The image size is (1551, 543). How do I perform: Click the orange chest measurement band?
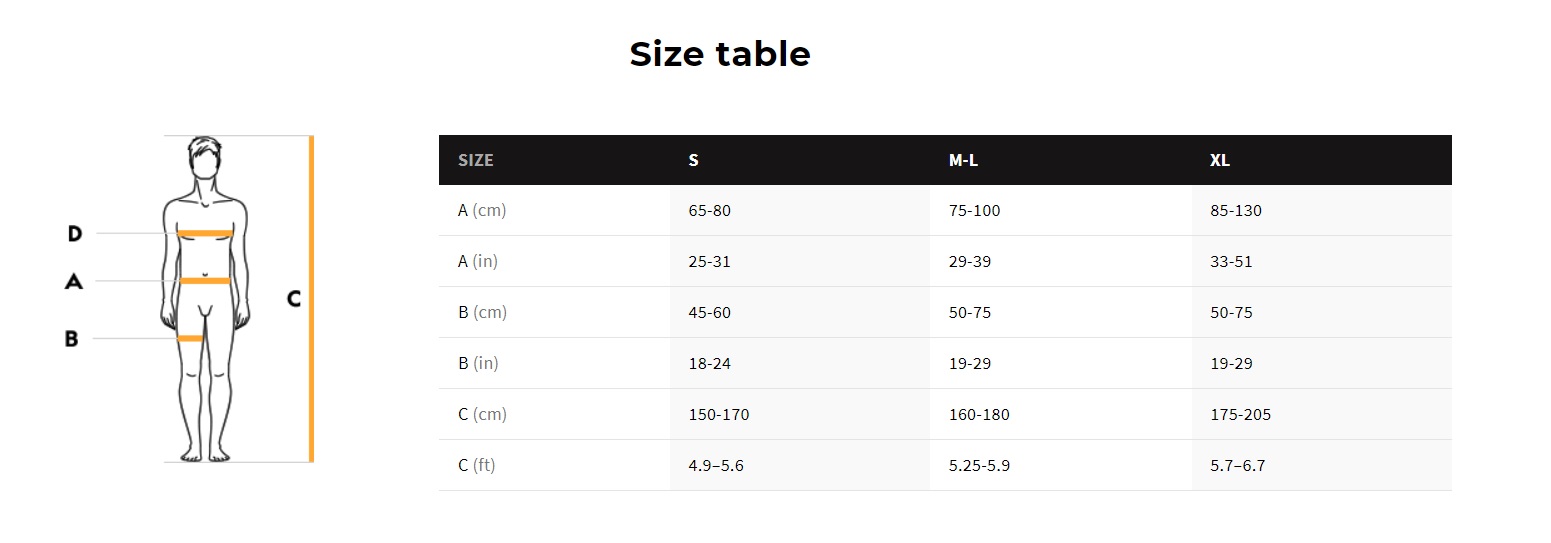tap(205, 234)
